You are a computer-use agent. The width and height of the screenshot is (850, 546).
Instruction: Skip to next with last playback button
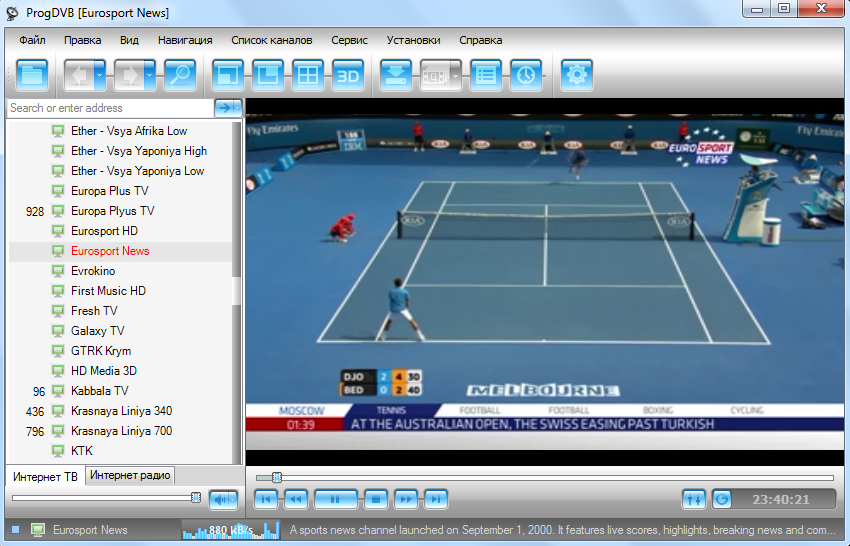tap(436, 499)
